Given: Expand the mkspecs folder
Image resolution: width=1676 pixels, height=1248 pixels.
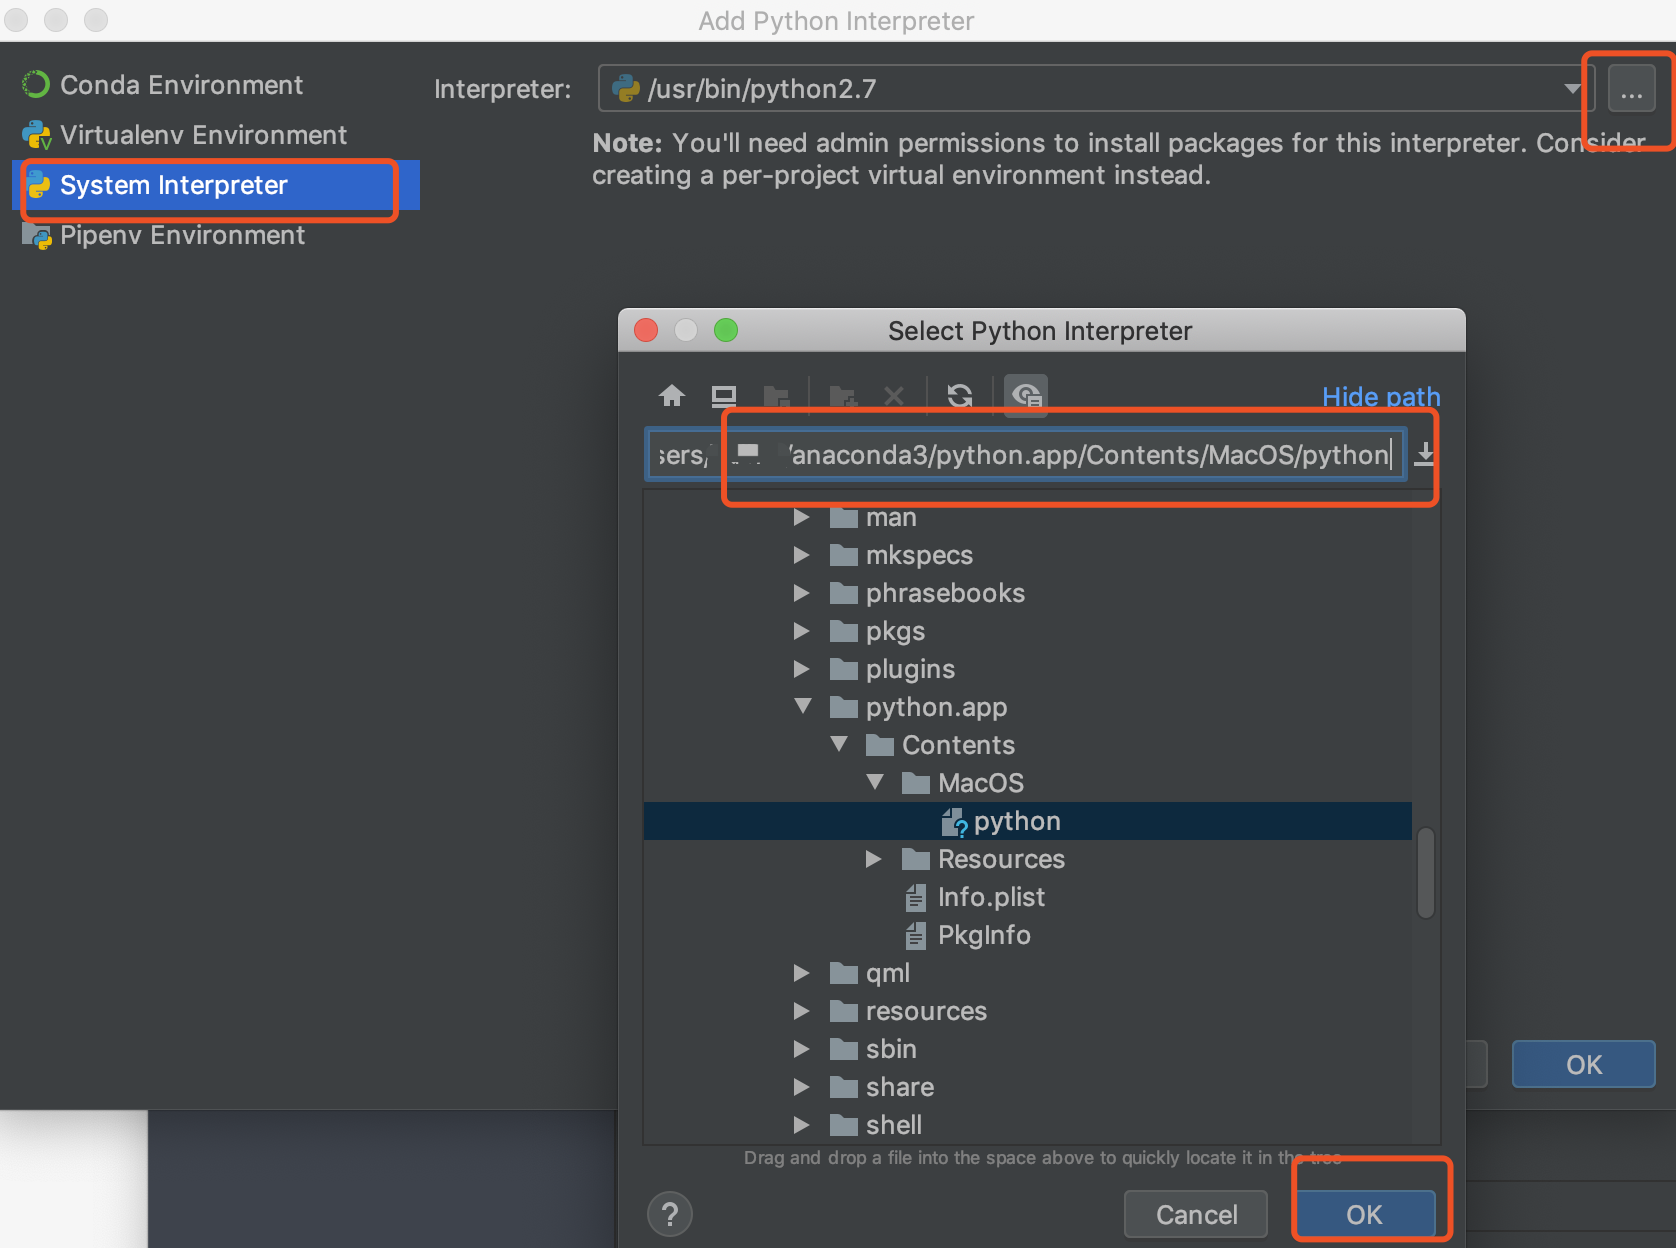Looking at the screenshot, I should [801, 555].
